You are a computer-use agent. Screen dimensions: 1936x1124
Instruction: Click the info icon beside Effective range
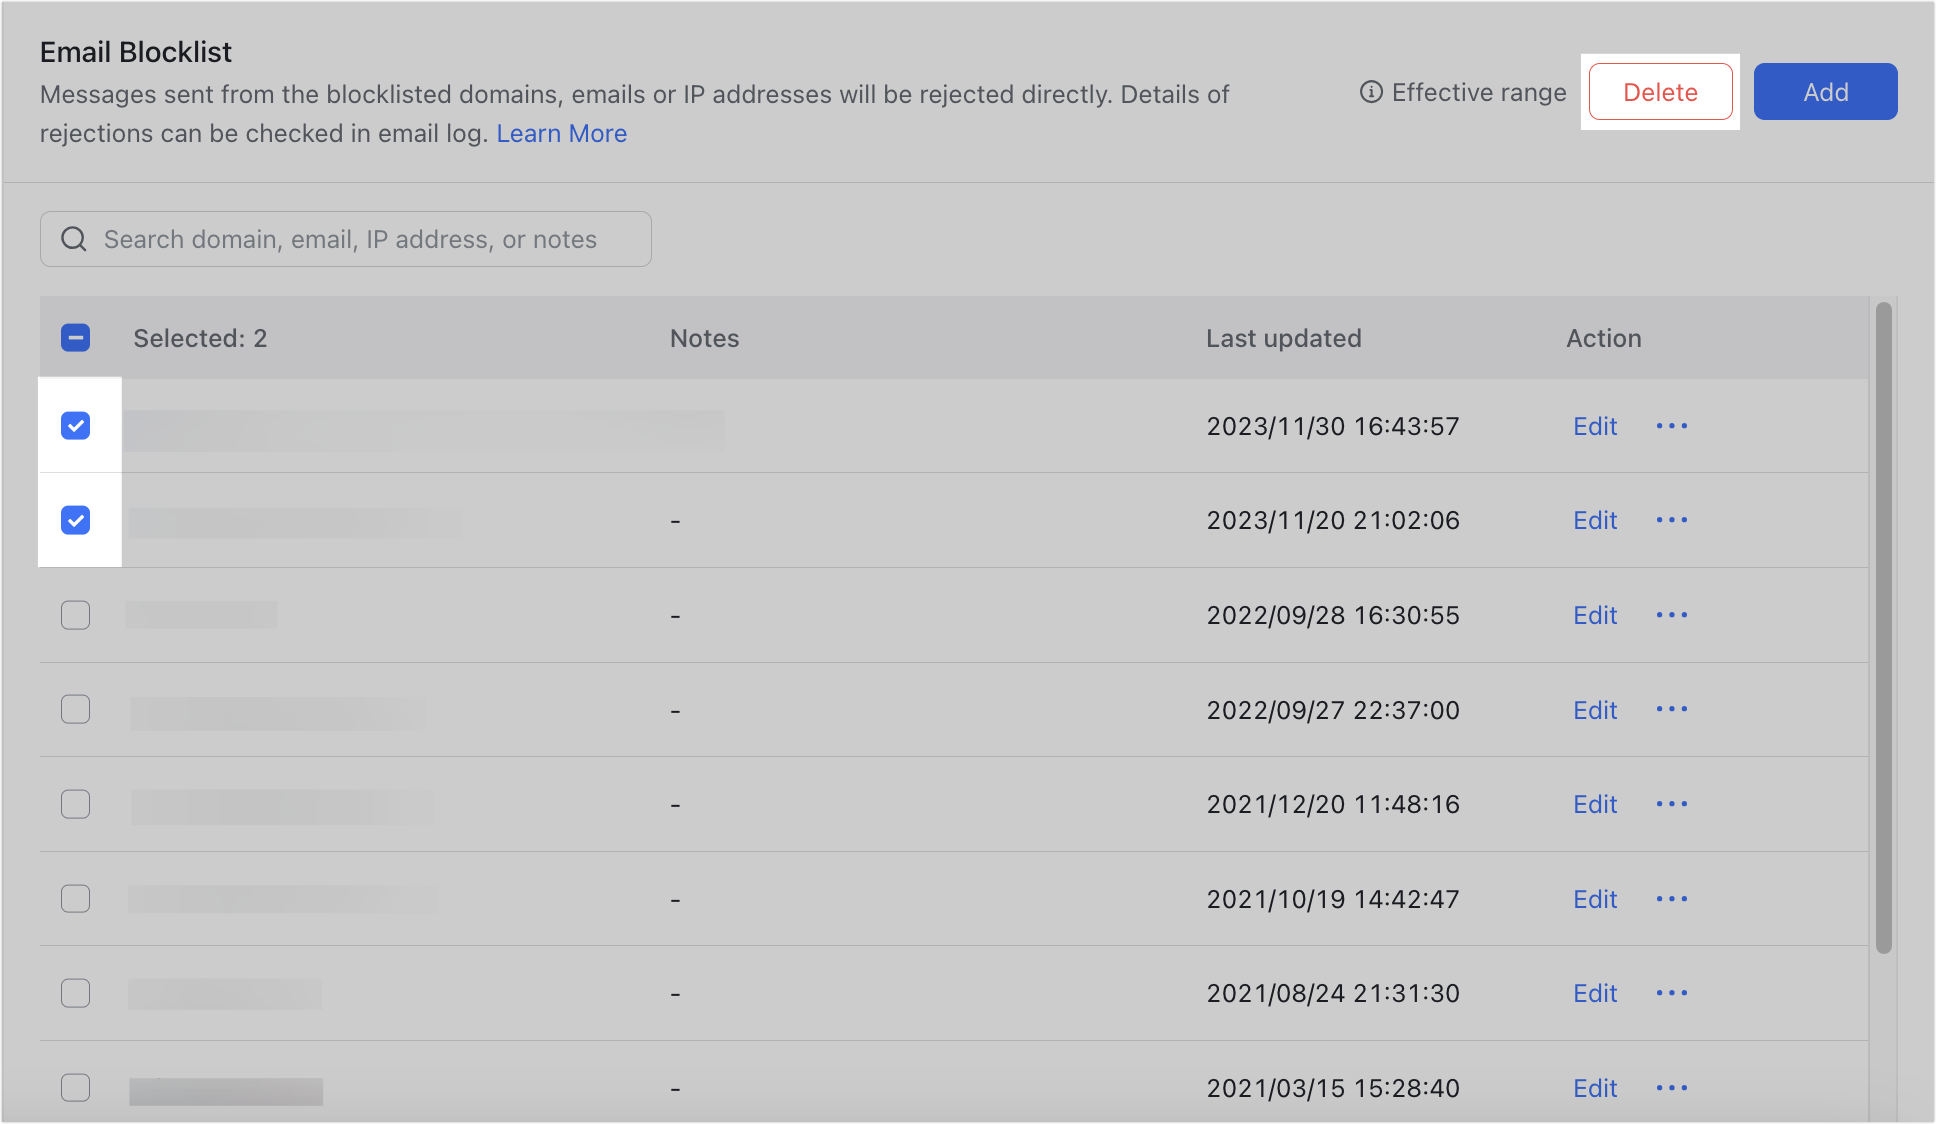tap(1370, 92)
